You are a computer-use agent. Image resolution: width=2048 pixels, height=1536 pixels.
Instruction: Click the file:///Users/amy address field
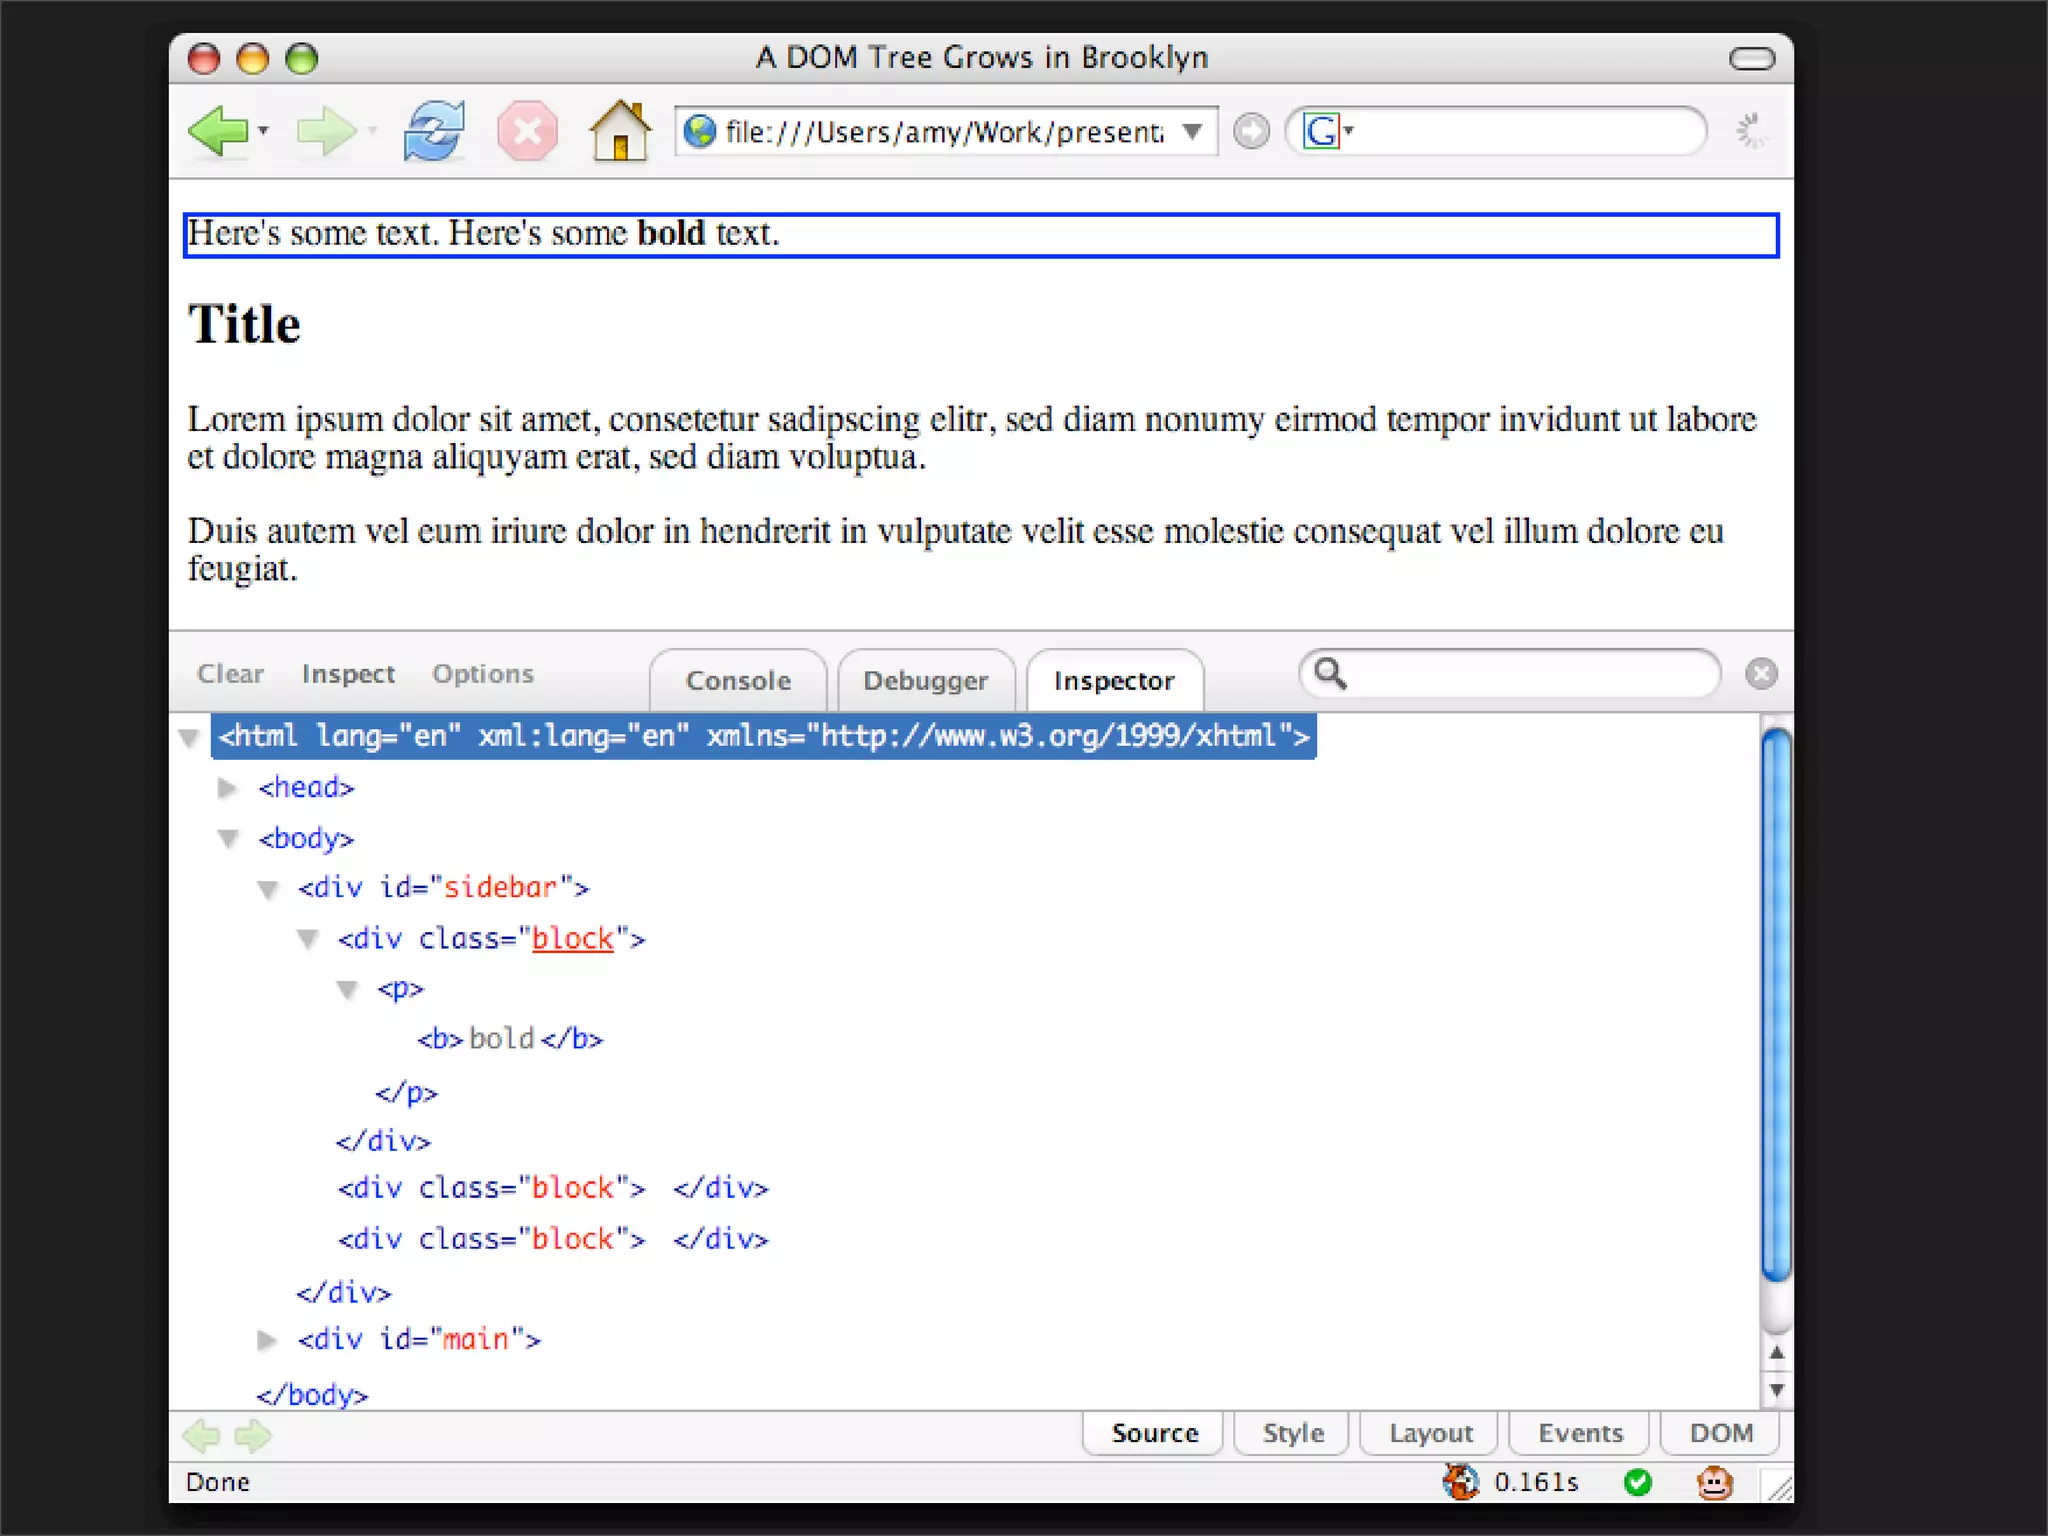point(944,132)
